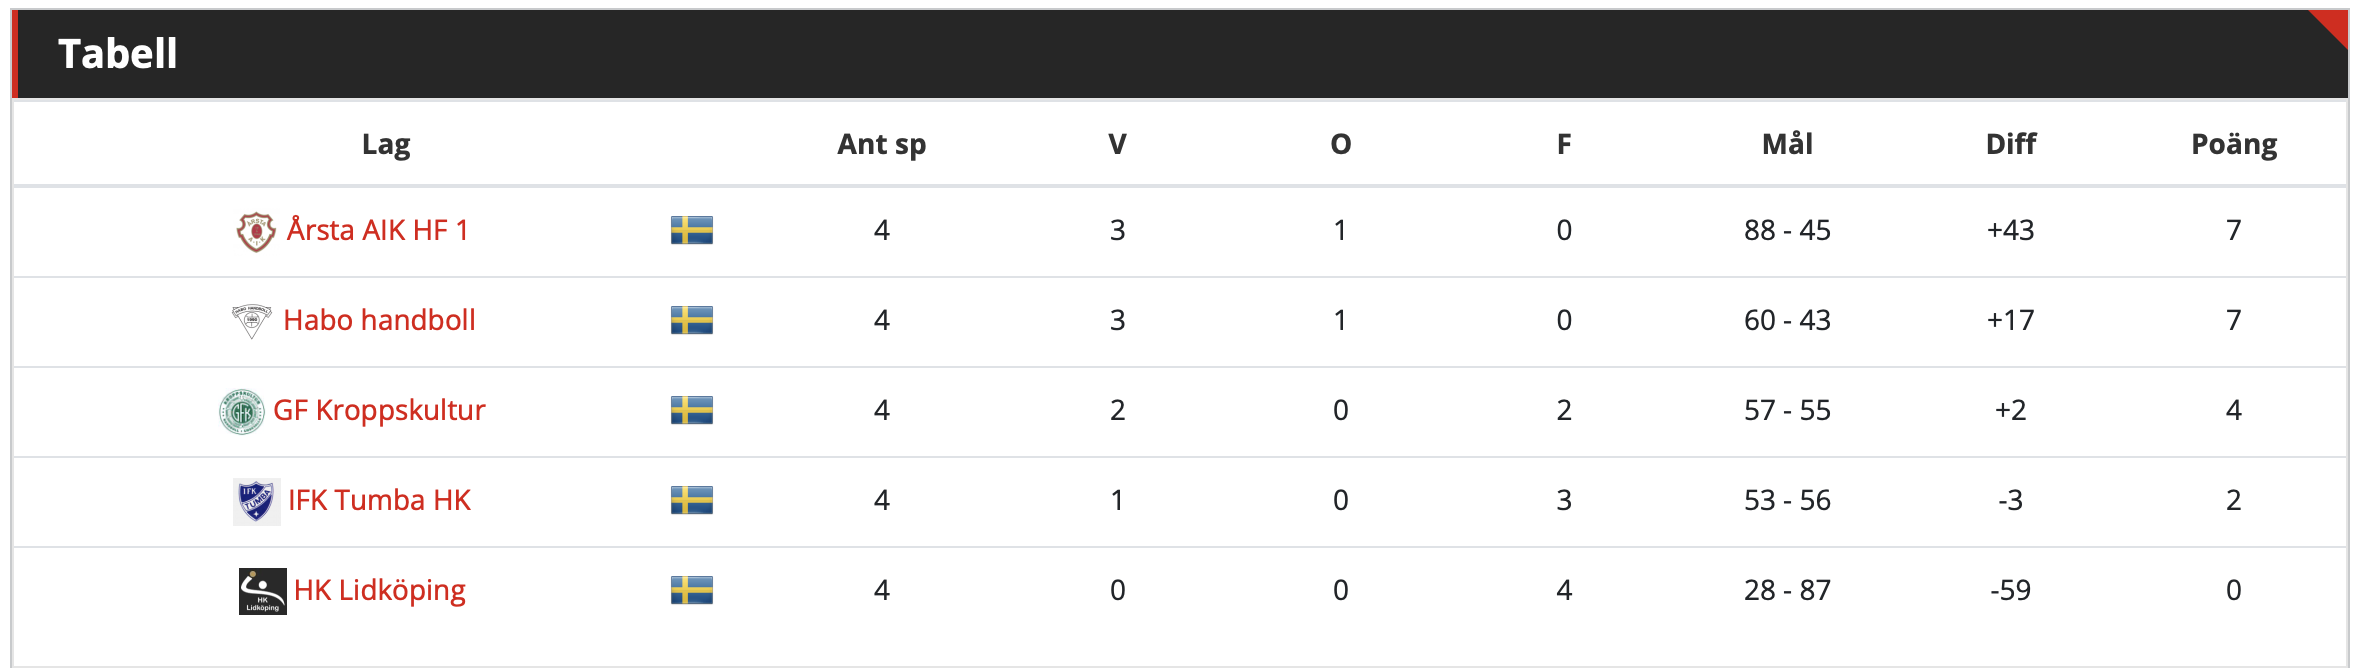Open the IFK Tumba HK team link
This screenshot has width=2362, height=668.
379,500
